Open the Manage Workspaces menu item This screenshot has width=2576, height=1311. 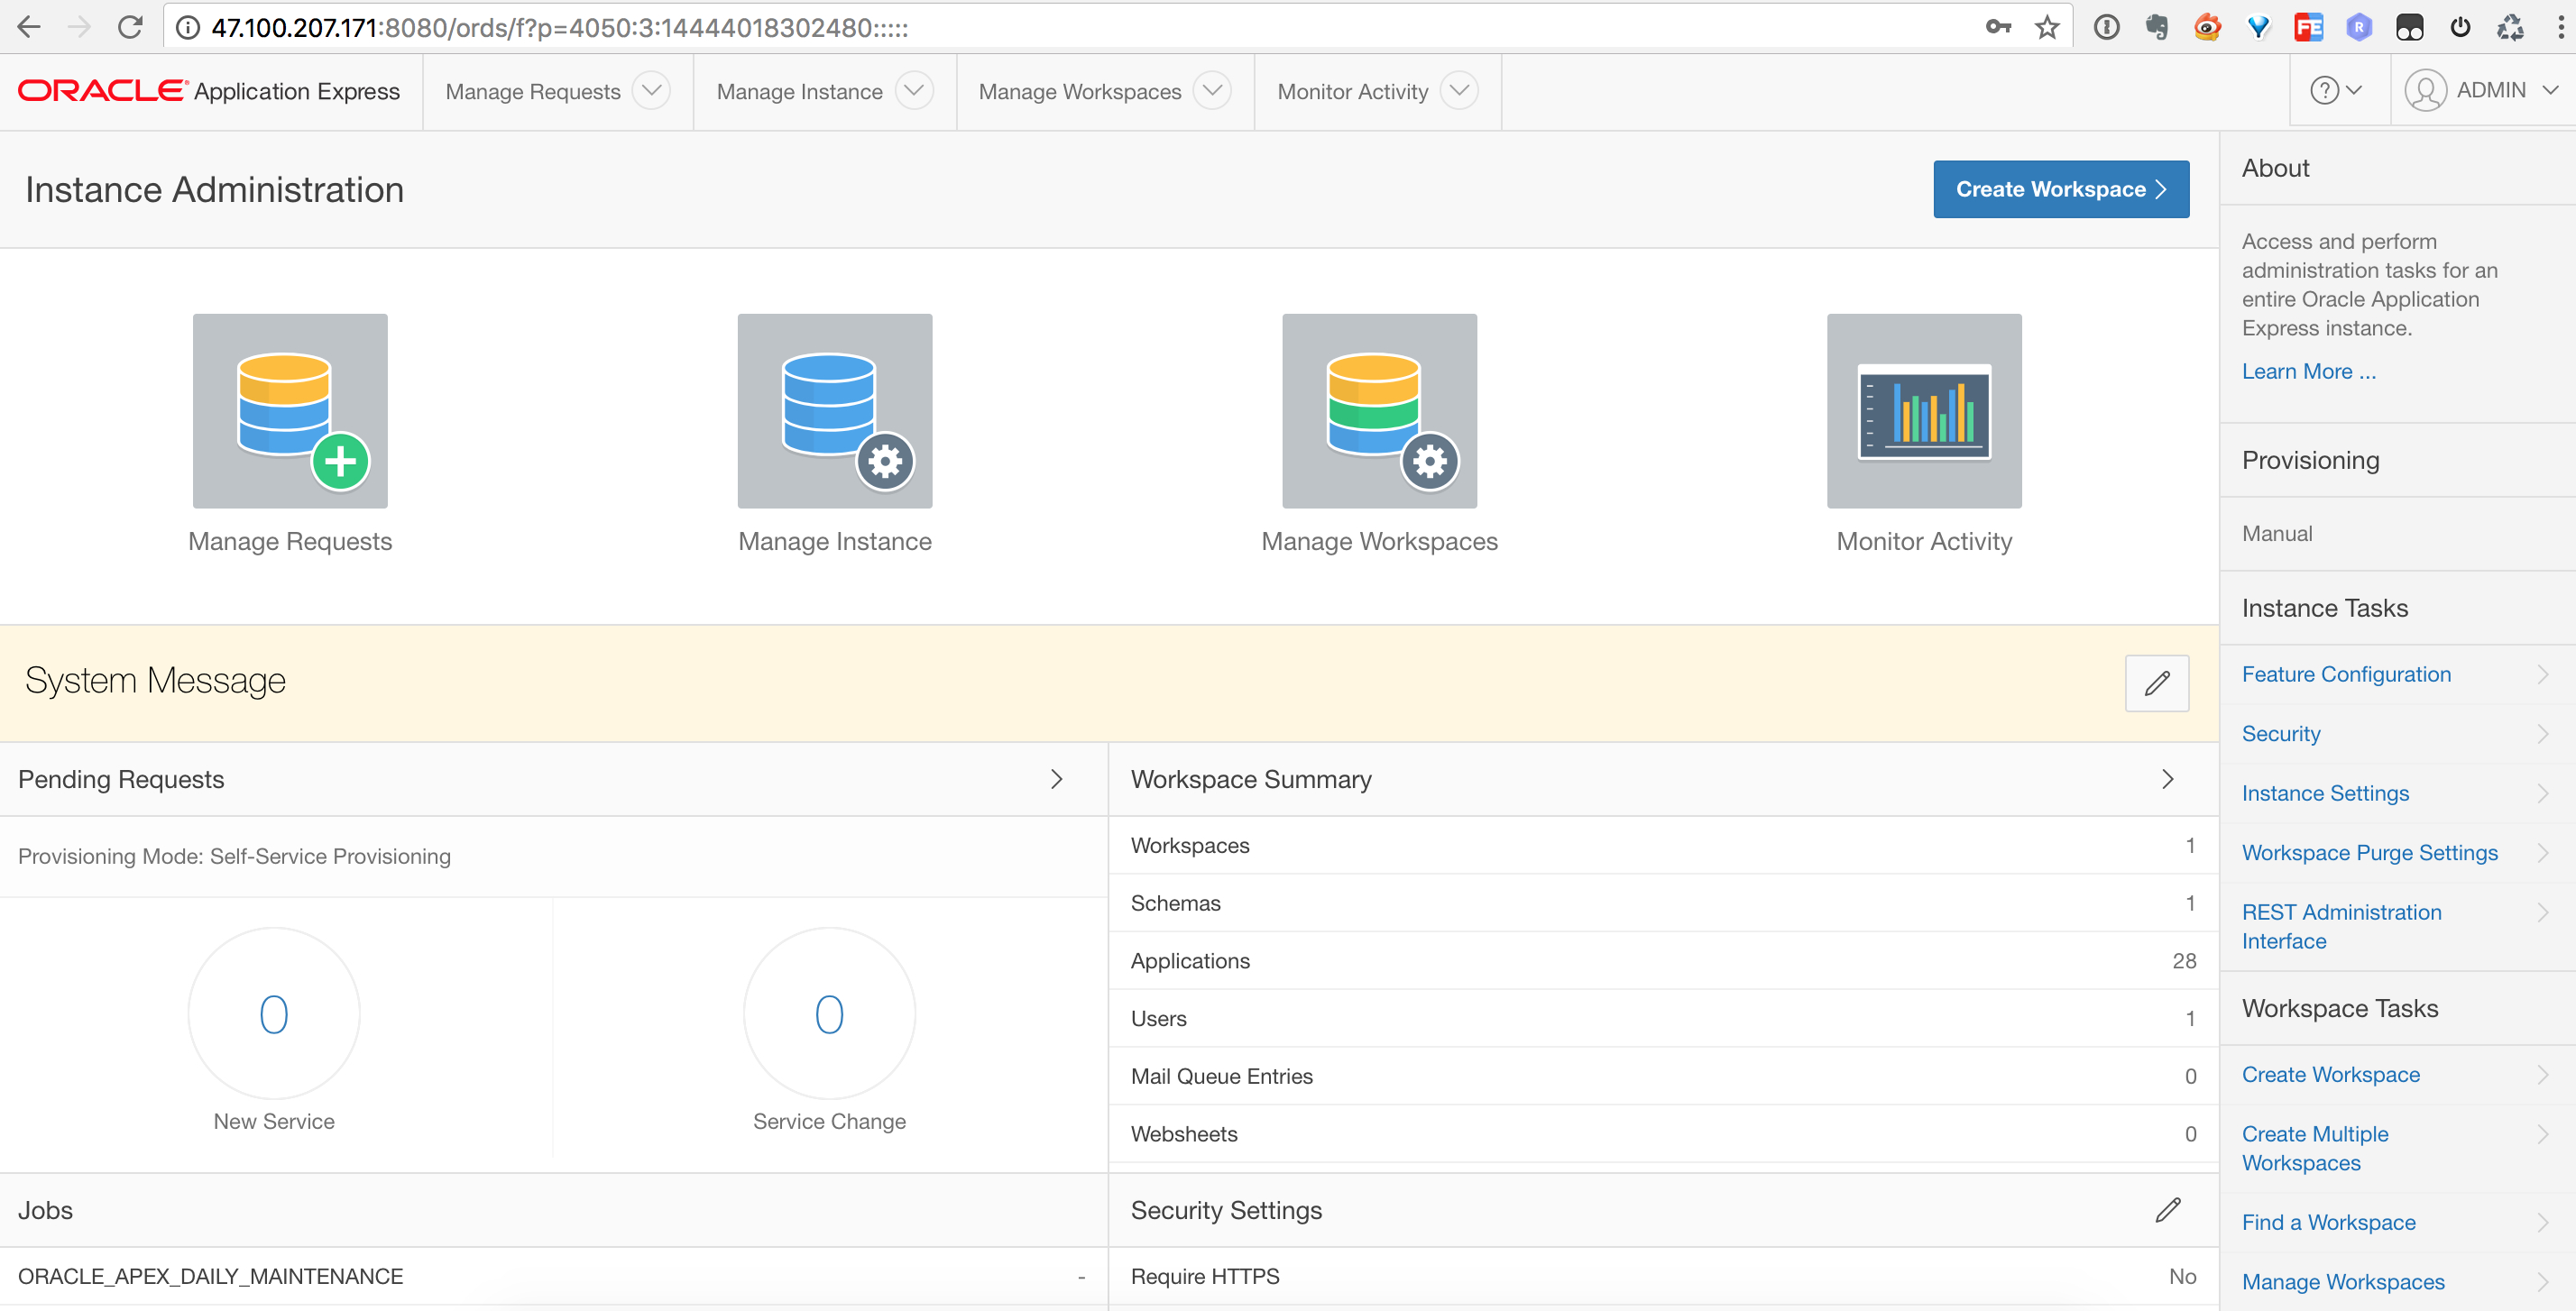pyautogui.click(x=1080, y=92)
